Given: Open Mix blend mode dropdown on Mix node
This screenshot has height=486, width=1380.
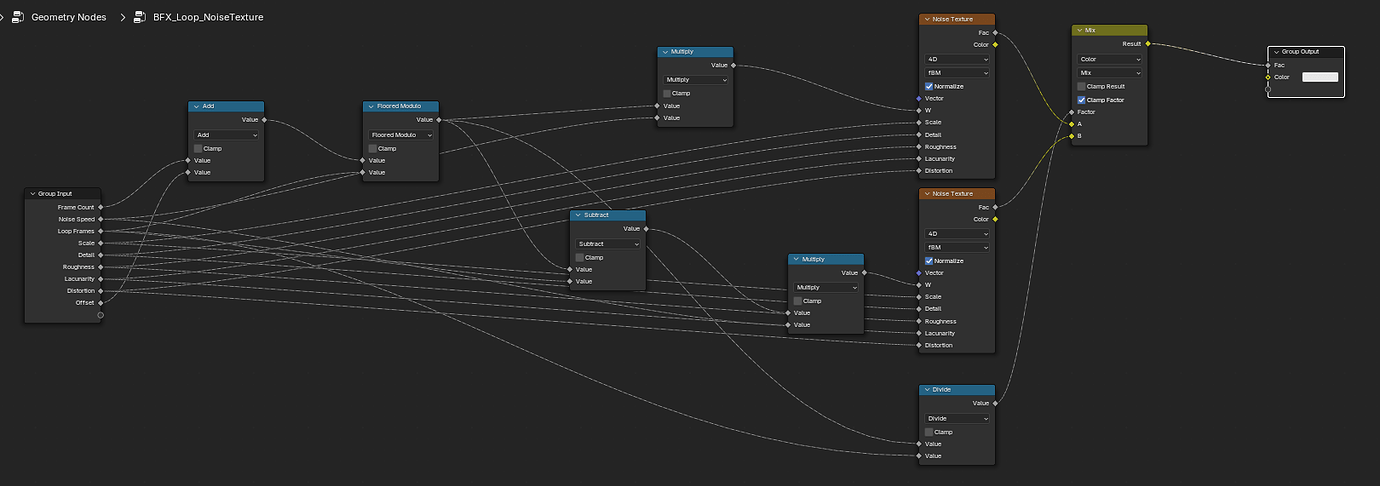Looking at the screenshot, I should pyautogui.click(x=1110, y=72).
